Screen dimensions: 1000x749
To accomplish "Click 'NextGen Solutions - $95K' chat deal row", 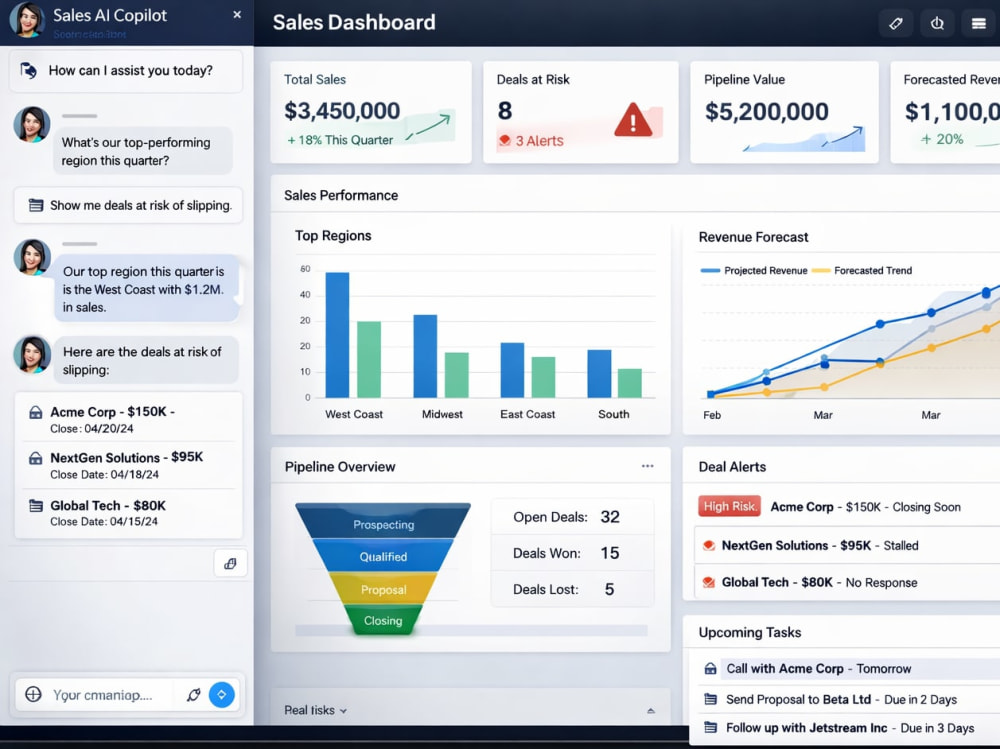I will (128, 465).
